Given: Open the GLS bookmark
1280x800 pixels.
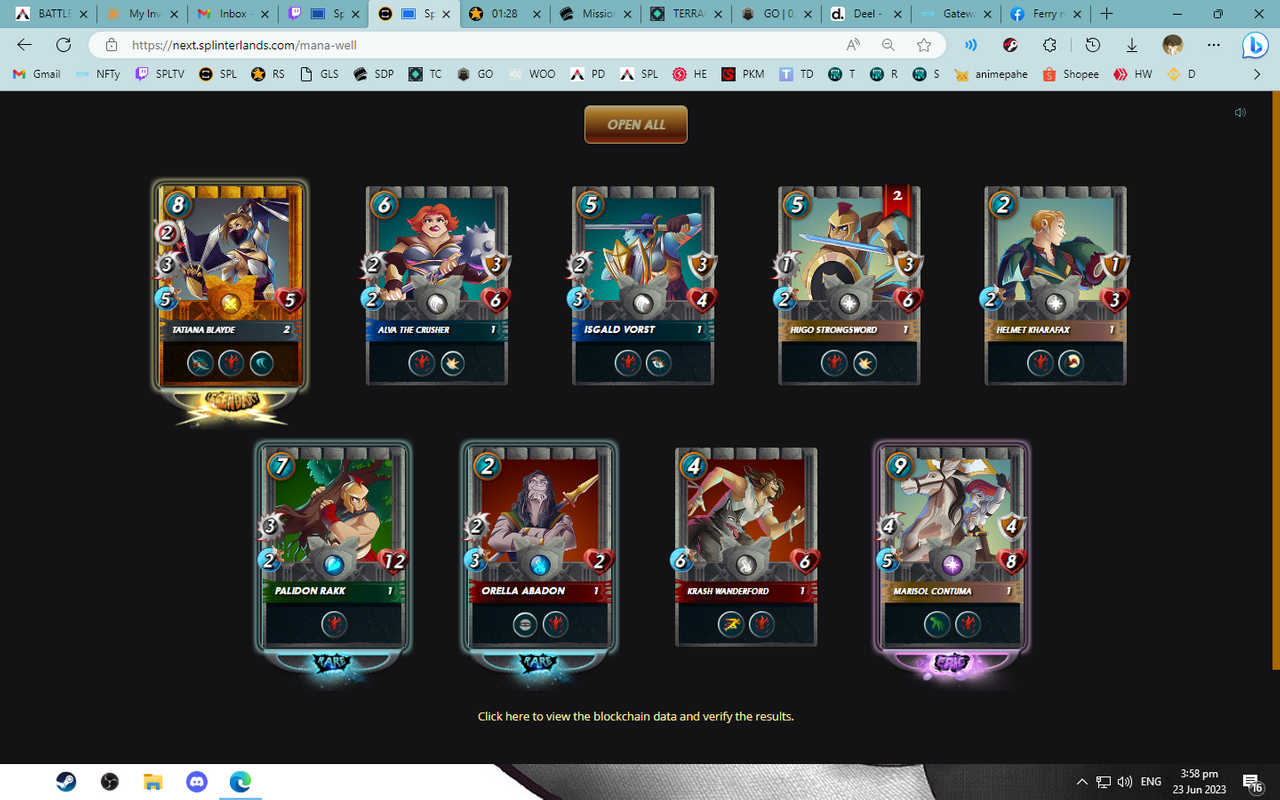Looking at the screenshot, I should tap(320, 74).
